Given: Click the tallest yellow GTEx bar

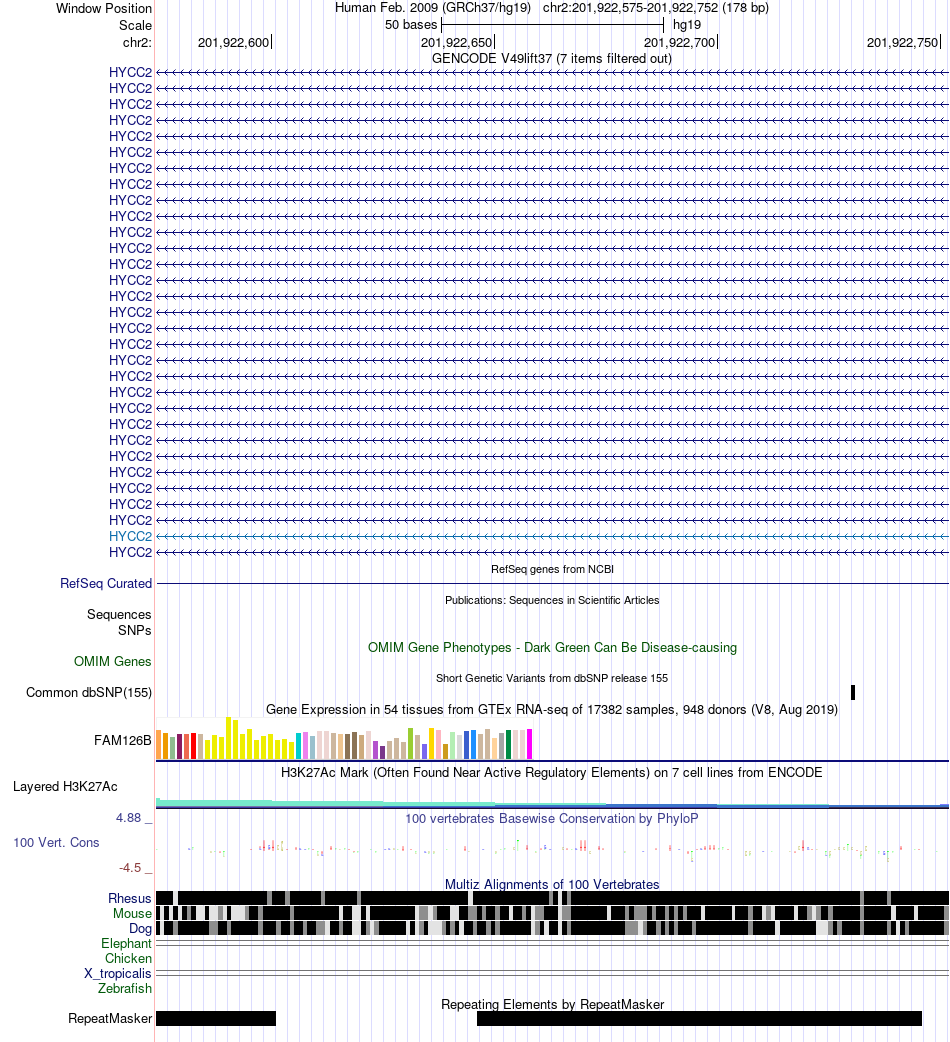Looking at the screenshot, I should tap(229, 738).
